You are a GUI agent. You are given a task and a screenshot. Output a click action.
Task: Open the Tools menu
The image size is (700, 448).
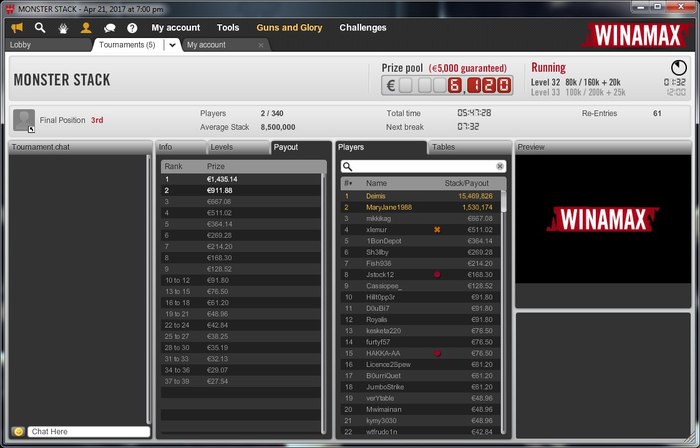pyautogui.click(x=228, y=28)
